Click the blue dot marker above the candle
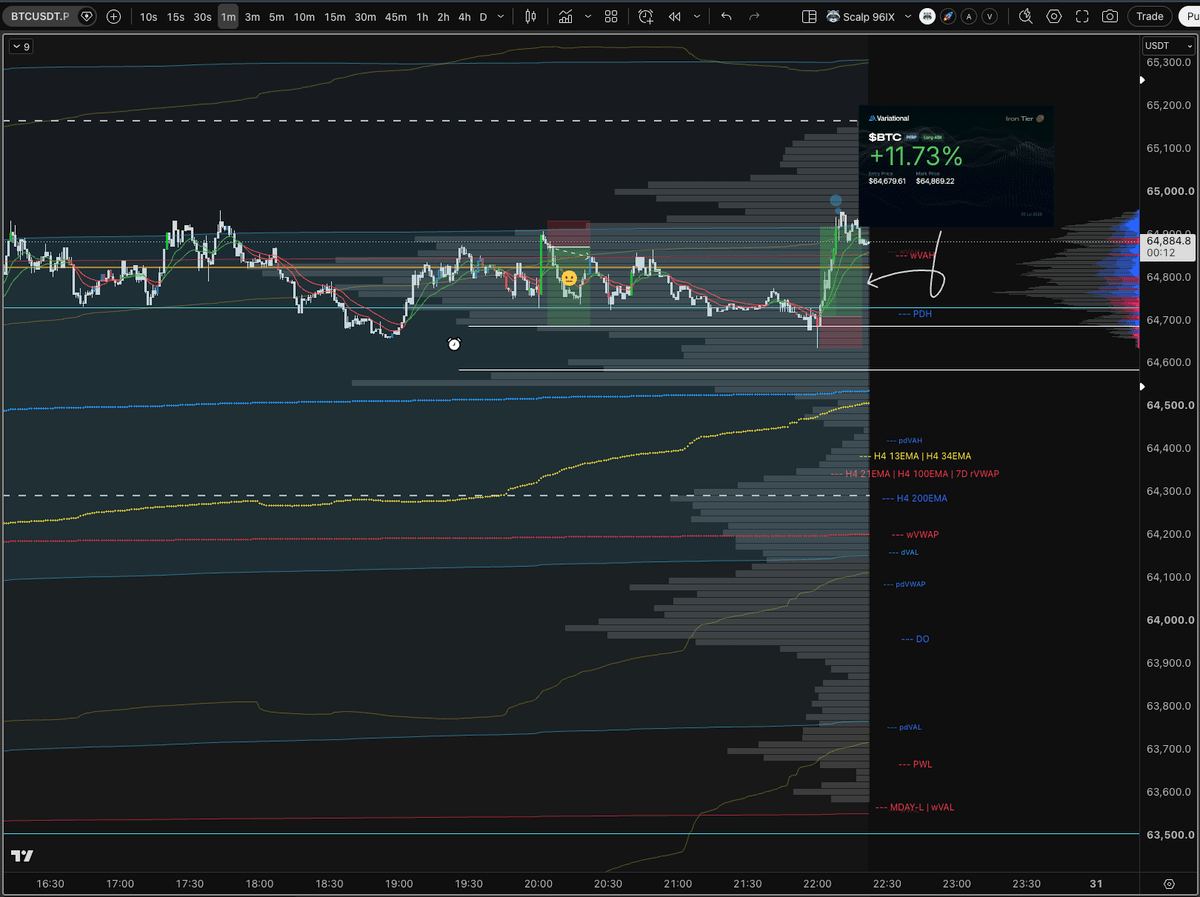The height and width of the screenshot is (897, 1200). pos(836,202)
